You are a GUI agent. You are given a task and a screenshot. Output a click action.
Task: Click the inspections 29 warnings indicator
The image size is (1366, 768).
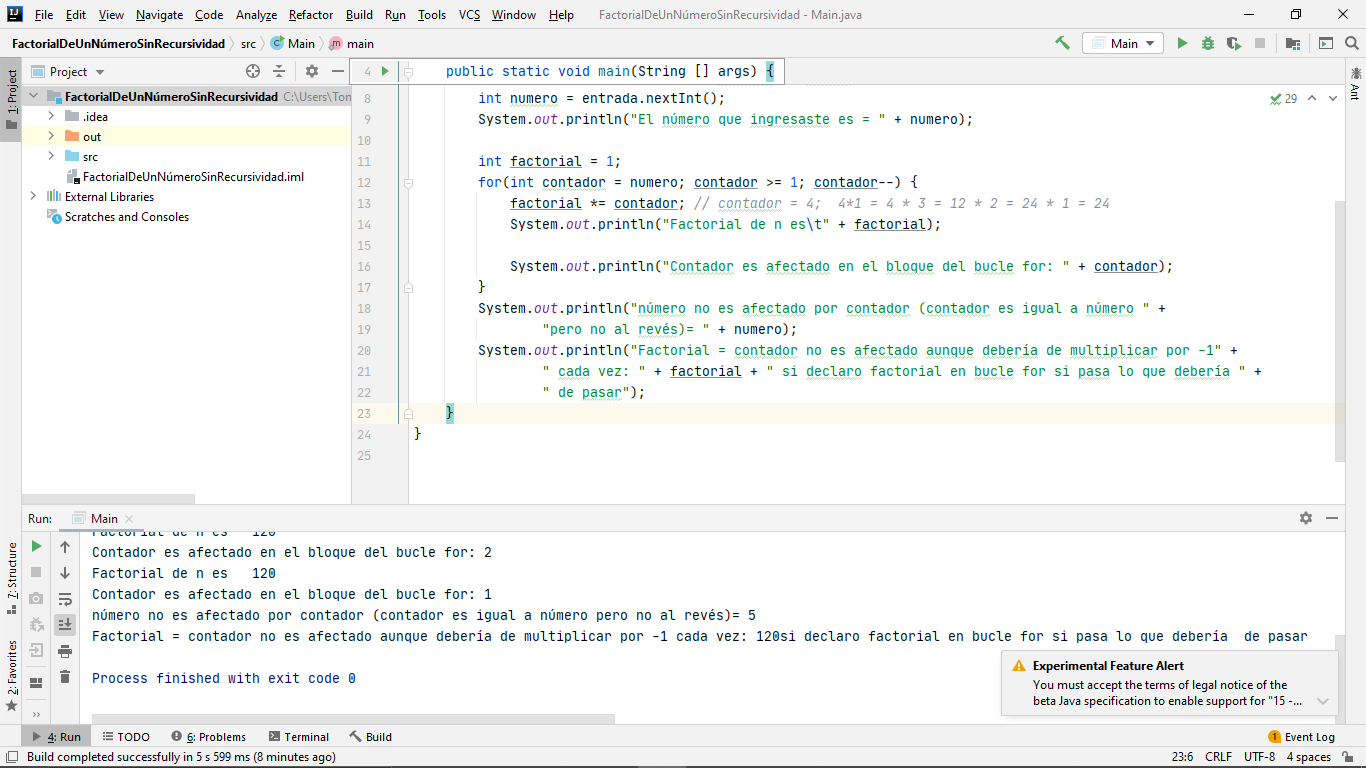1284,98
